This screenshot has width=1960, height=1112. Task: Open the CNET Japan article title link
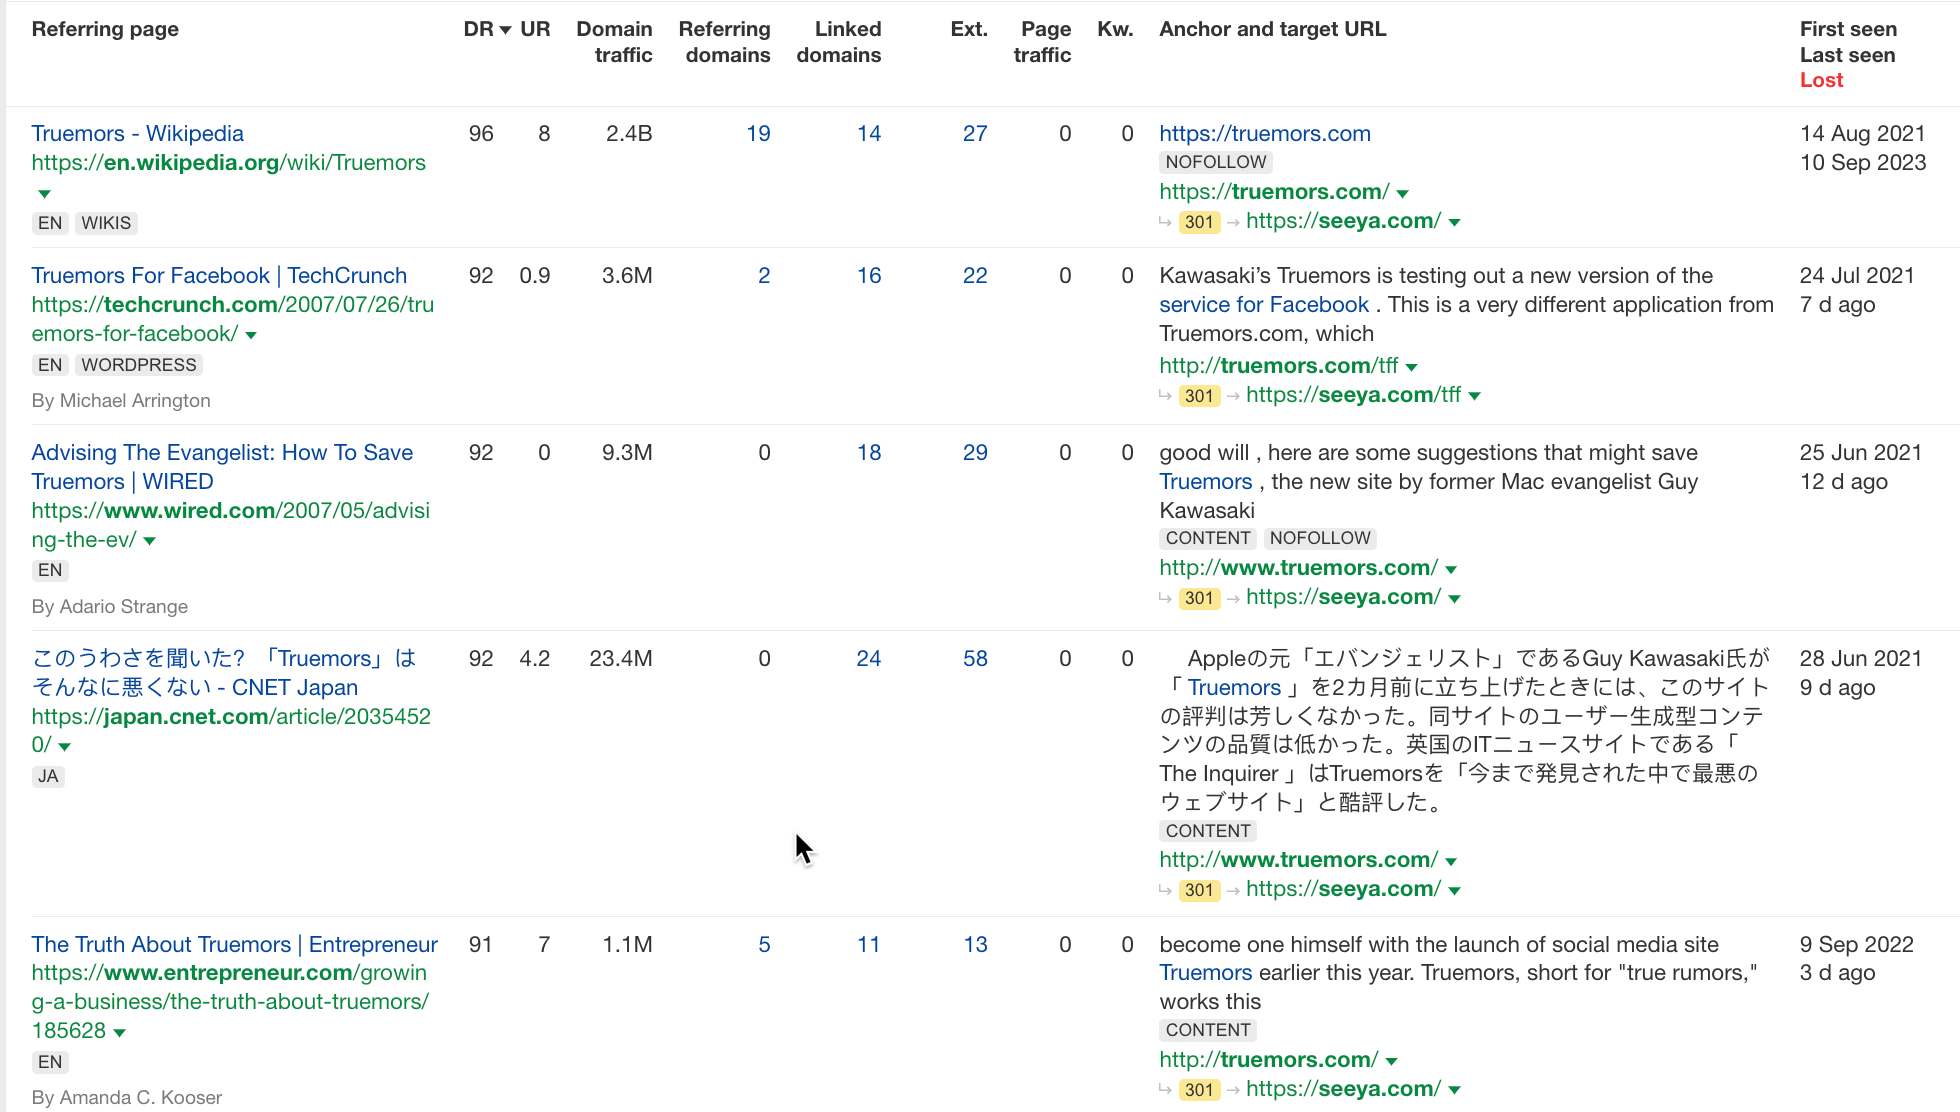coord(224,673)
